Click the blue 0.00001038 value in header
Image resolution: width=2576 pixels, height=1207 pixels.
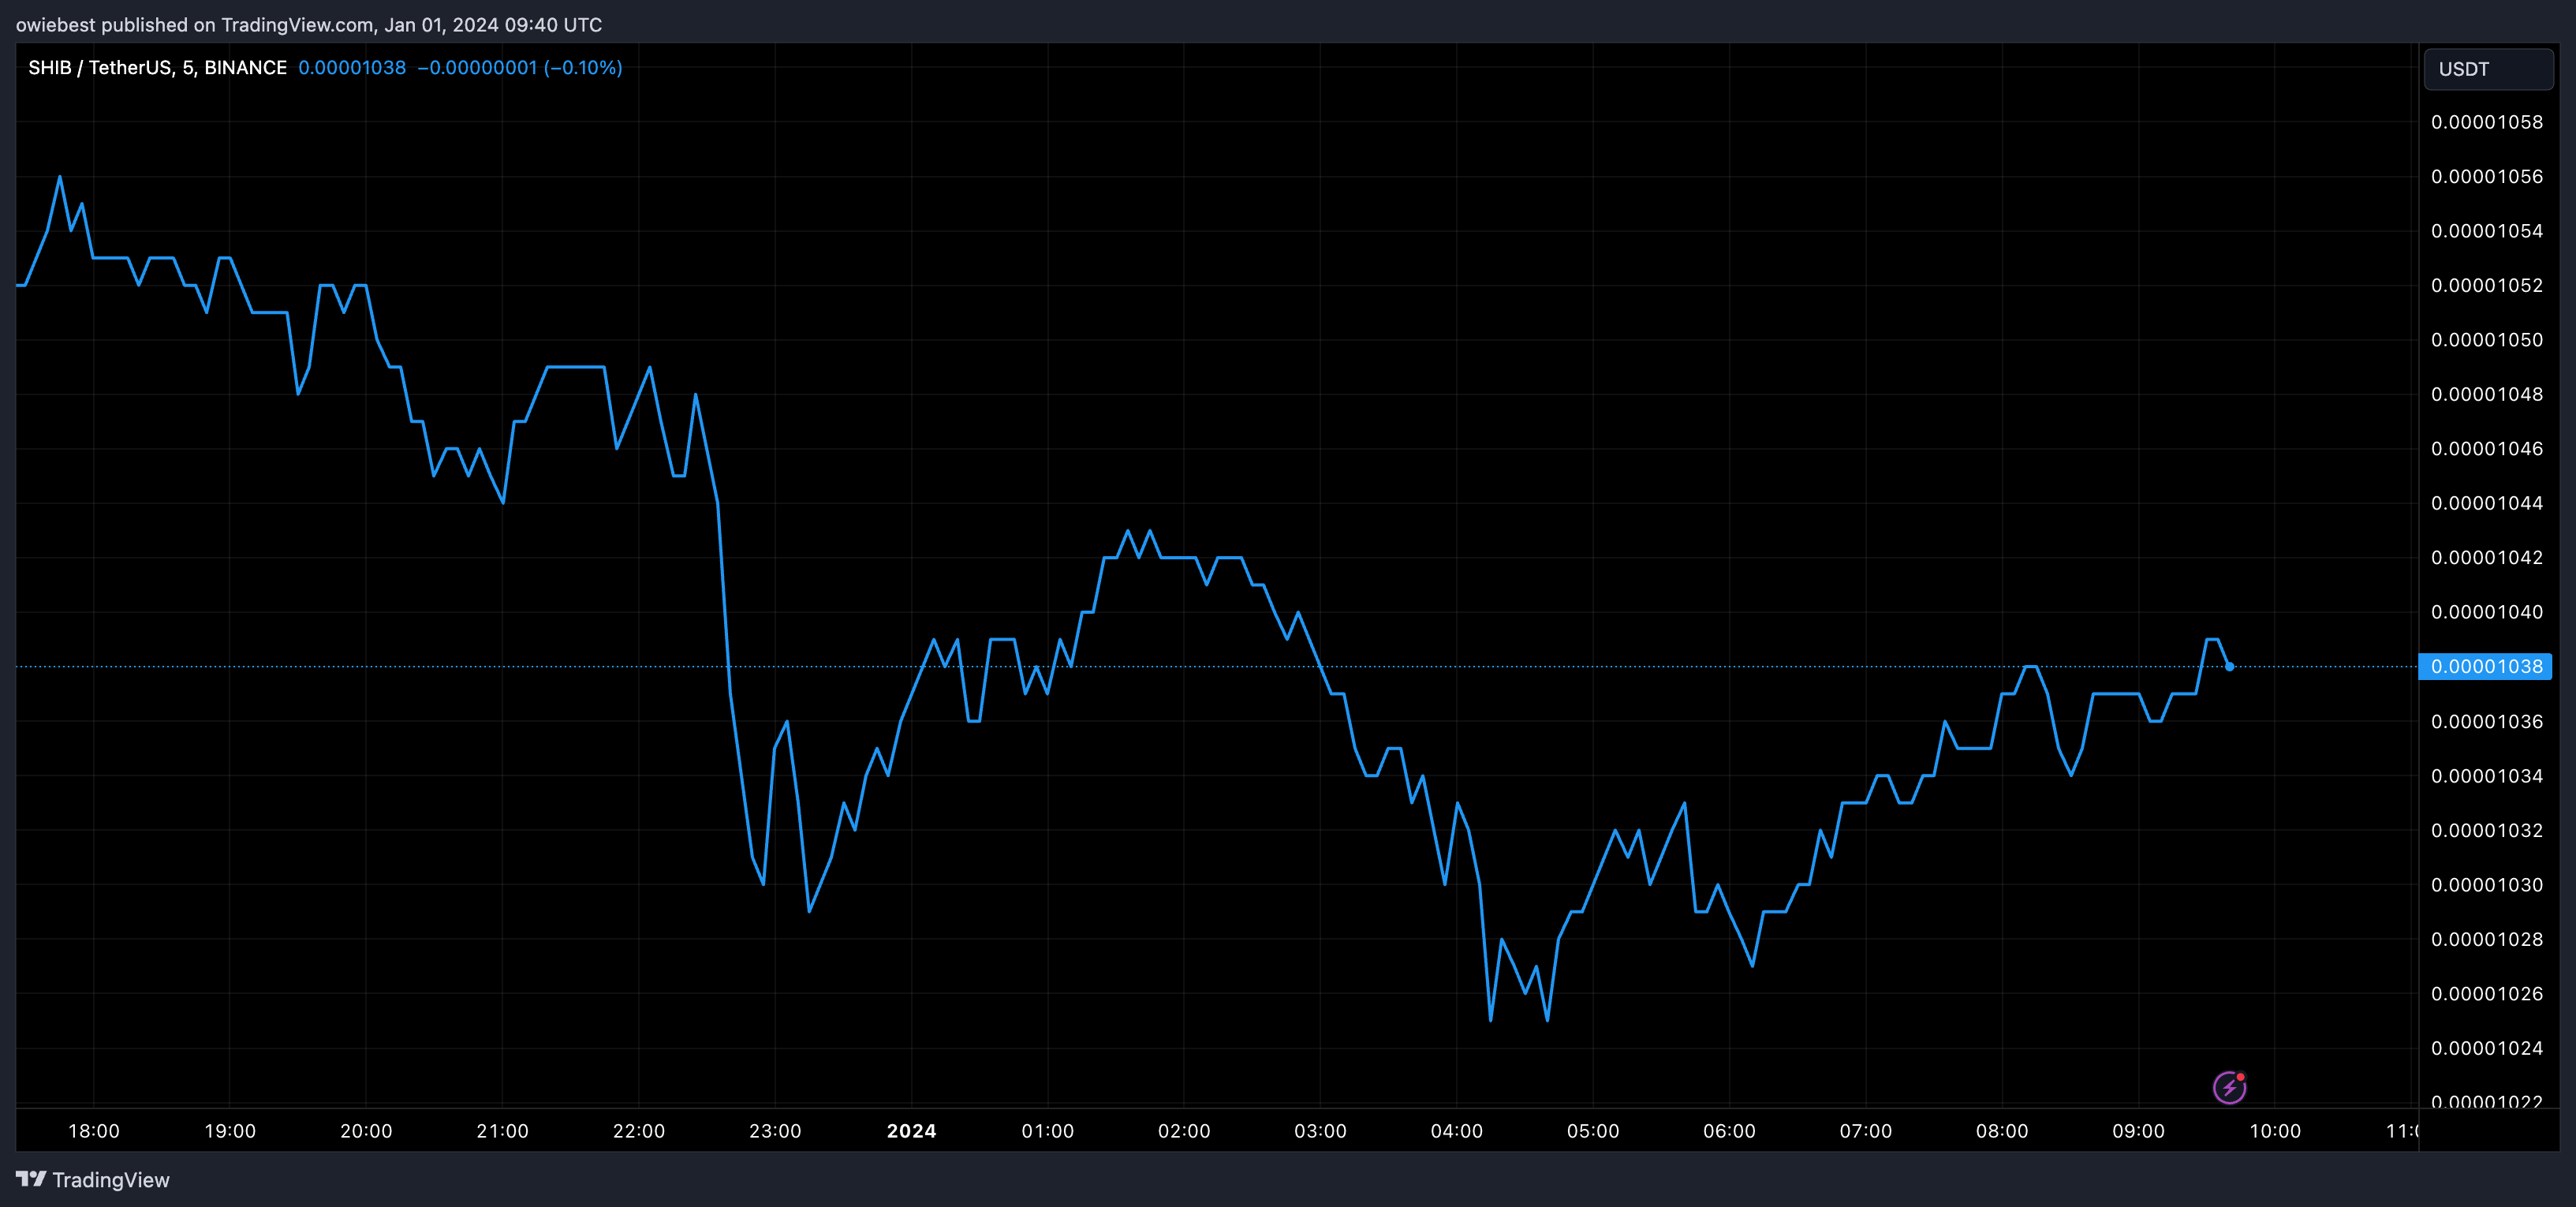[x=352, y=67]
